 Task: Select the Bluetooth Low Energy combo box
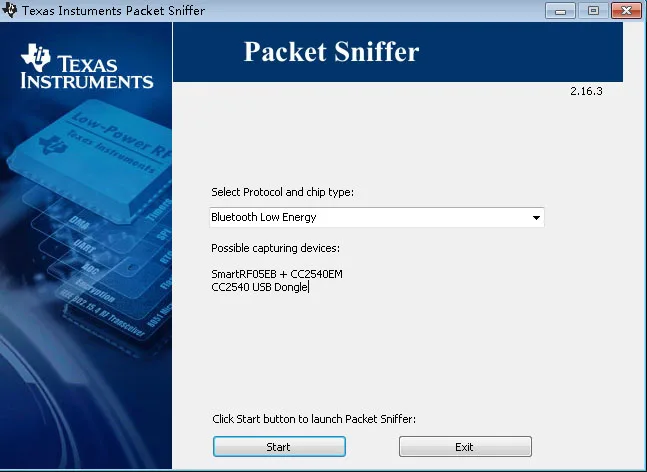pyautogui.click(x=377, y=217)
